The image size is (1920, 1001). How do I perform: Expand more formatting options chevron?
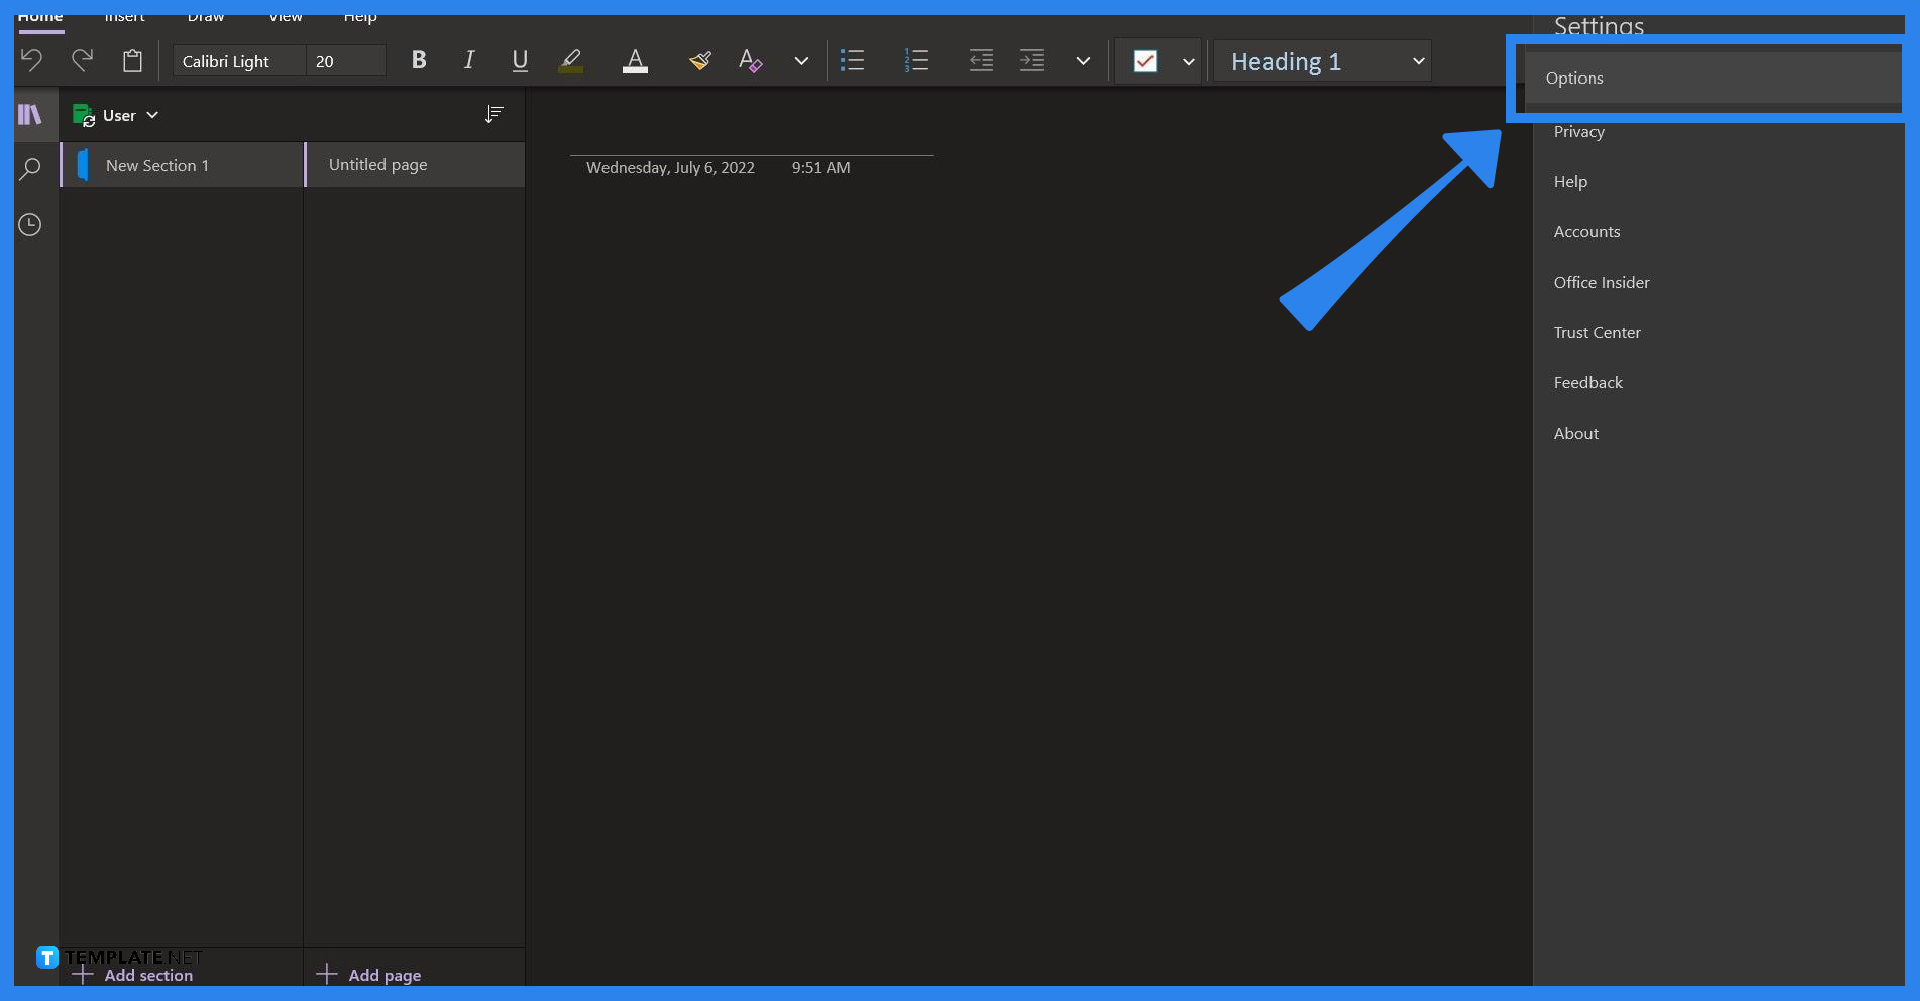(x=801, y=60)
